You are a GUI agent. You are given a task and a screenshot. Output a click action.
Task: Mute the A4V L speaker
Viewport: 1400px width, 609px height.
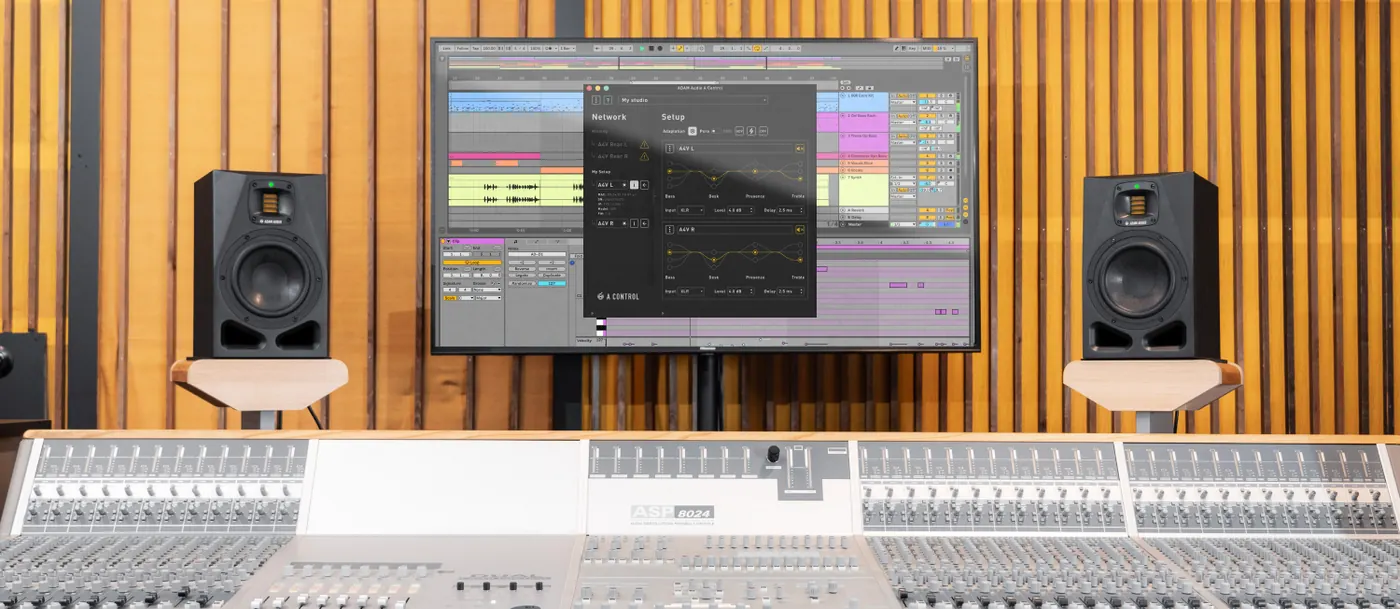[799, 148]
